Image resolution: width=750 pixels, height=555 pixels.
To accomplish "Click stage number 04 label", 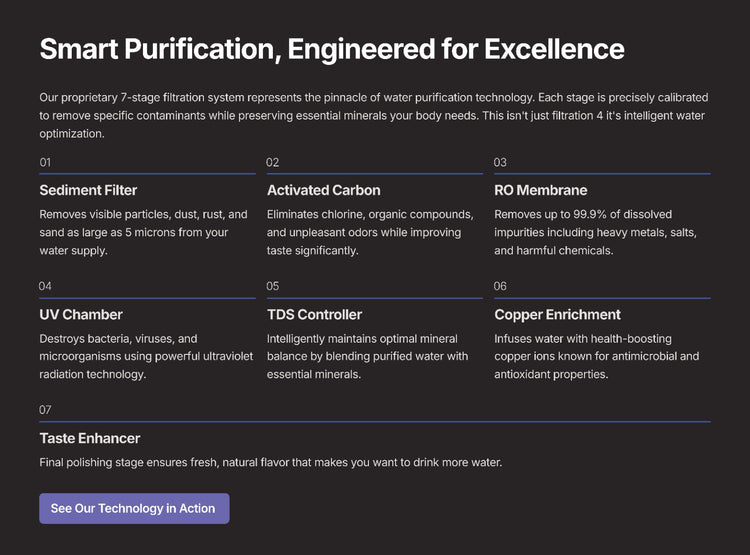I will [46, 286].
